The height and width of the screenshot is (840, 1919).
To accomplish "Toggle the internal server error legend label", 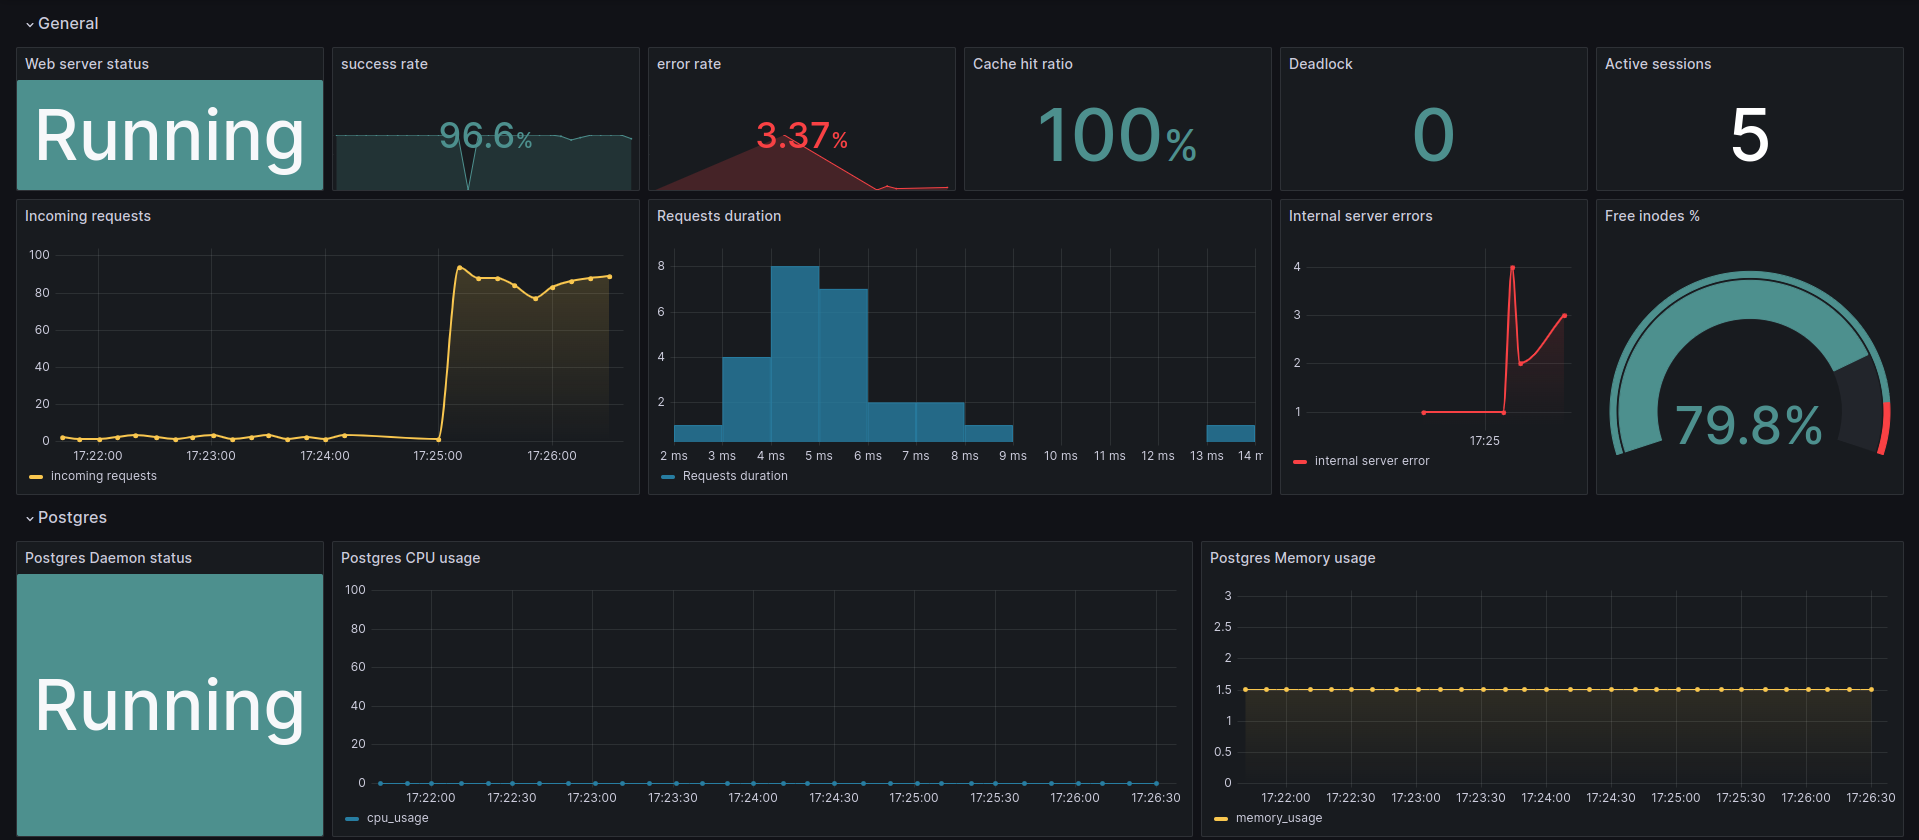I will (x=1371, y=461).
